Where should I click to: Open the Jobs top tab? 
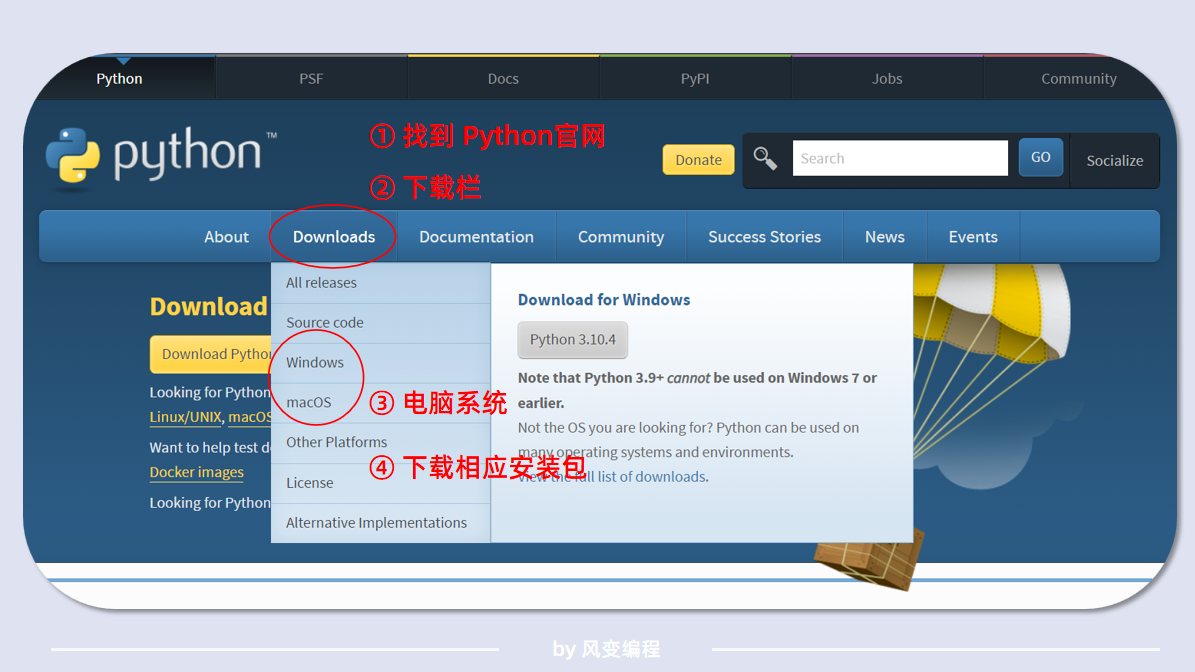[x=887, y=78]
